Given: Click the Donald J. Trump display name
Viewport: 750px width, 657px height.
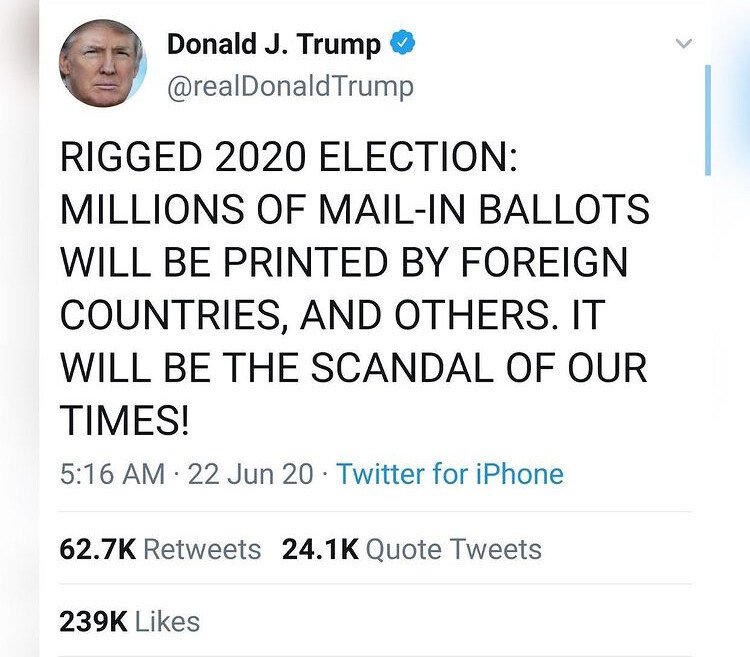Looking at the screenshot, I should 273,44.
